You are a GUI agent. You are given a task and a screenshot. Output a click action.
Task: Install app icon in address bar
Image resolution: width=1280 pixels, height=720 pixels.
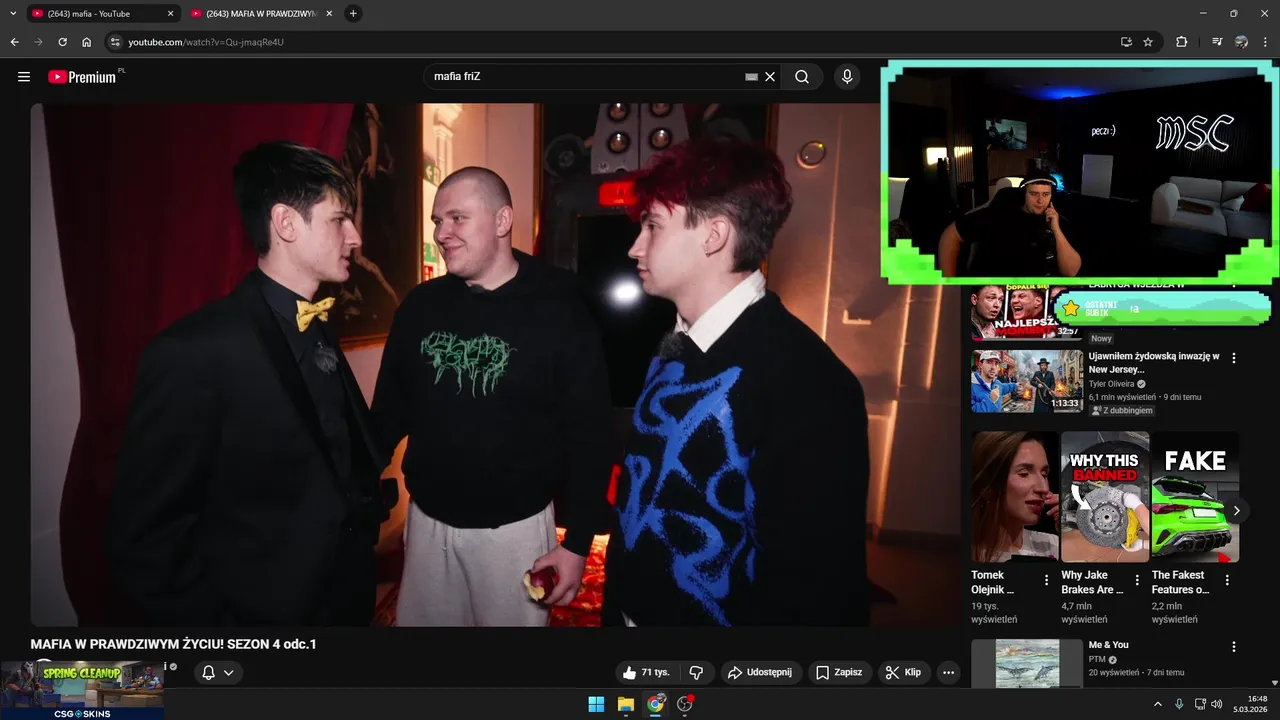1126,42
